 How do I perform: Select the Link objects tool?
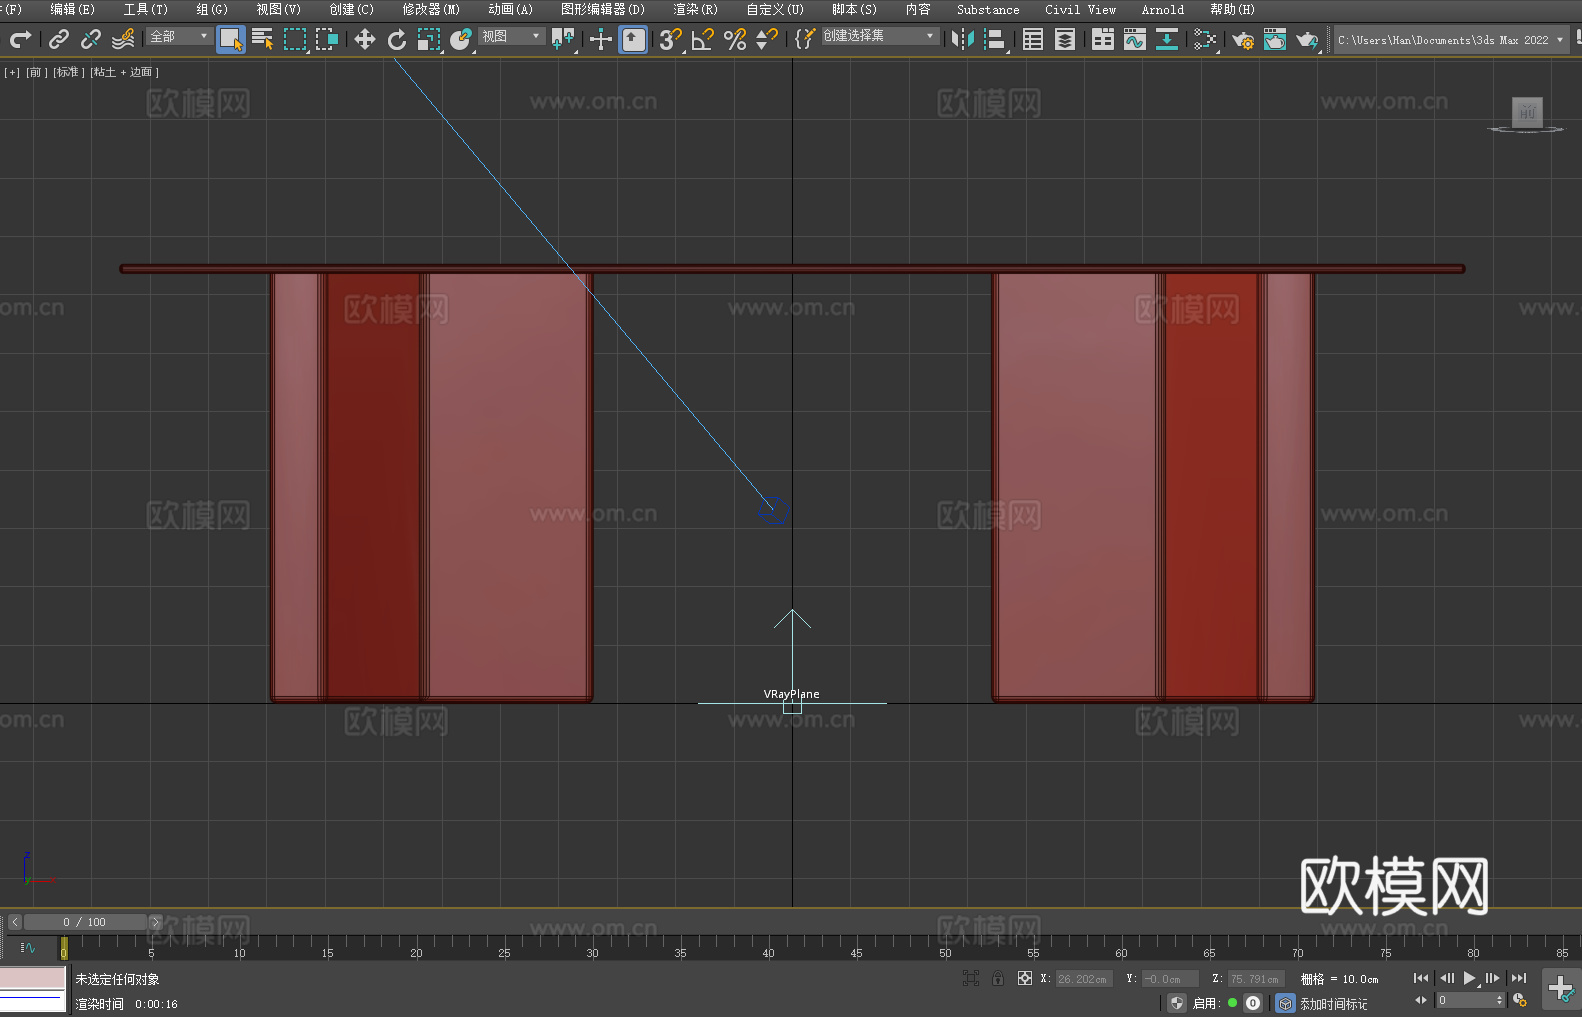point(59,39)
